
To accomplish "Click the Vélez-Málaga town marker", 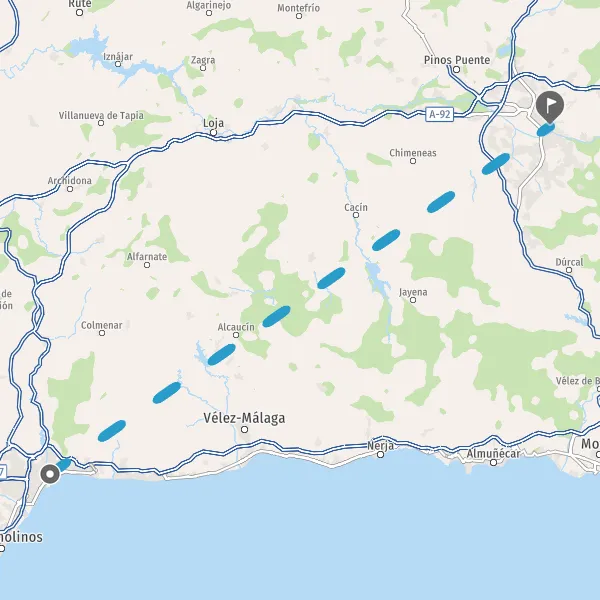I will coord(245,430).
